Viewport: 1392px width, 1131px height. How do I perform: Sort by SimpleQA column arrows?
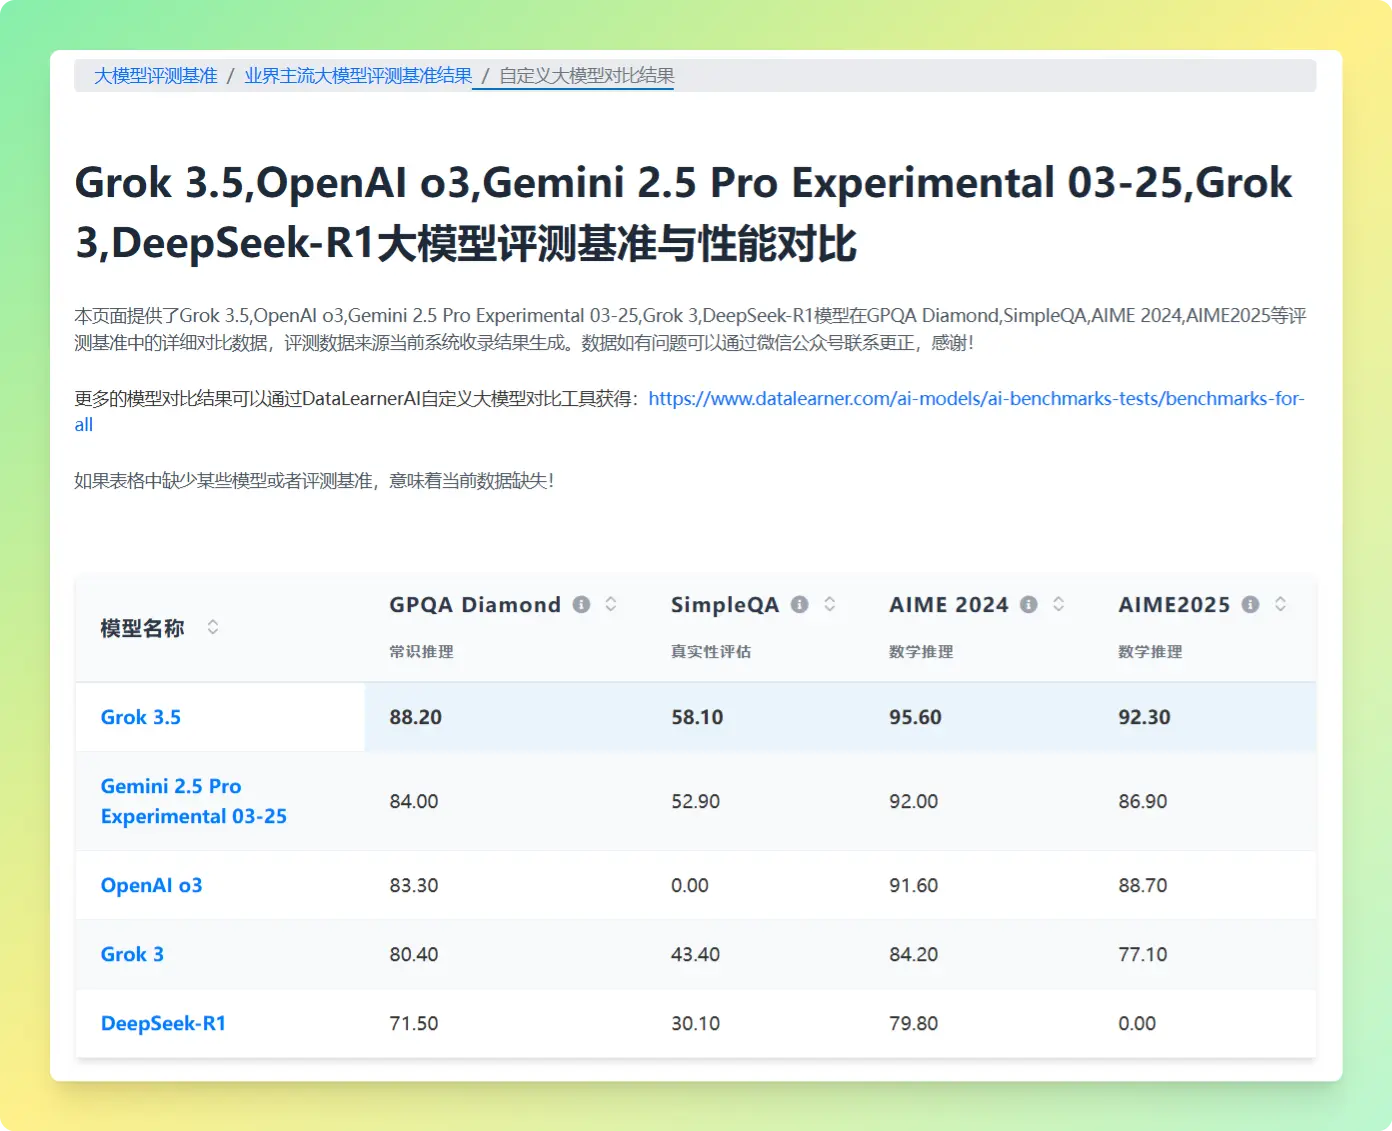(x=829, y=604)
